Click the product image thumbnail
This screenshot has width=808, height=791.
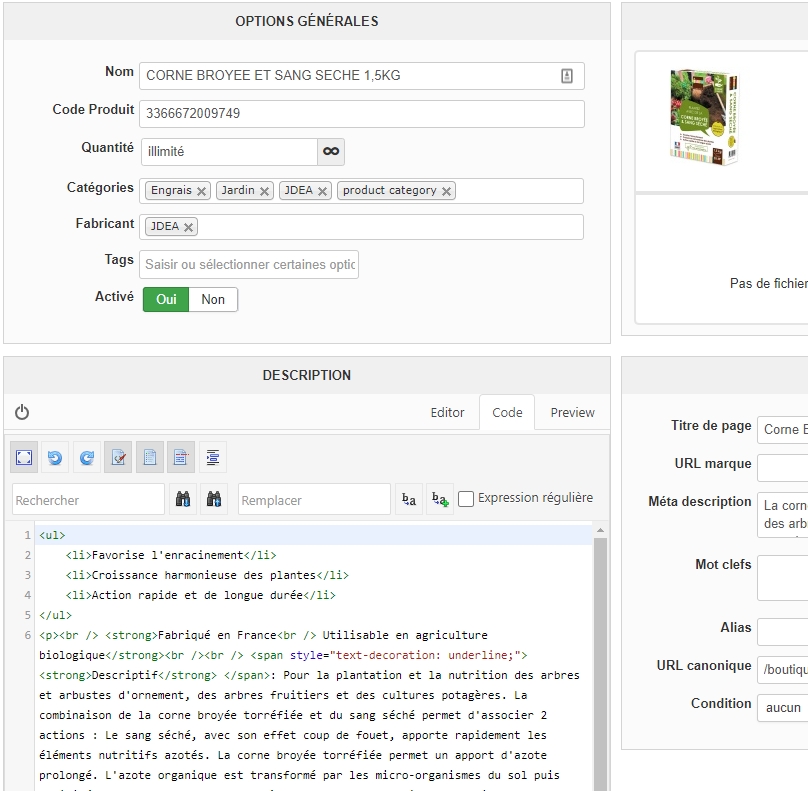[x=703, y=116]
